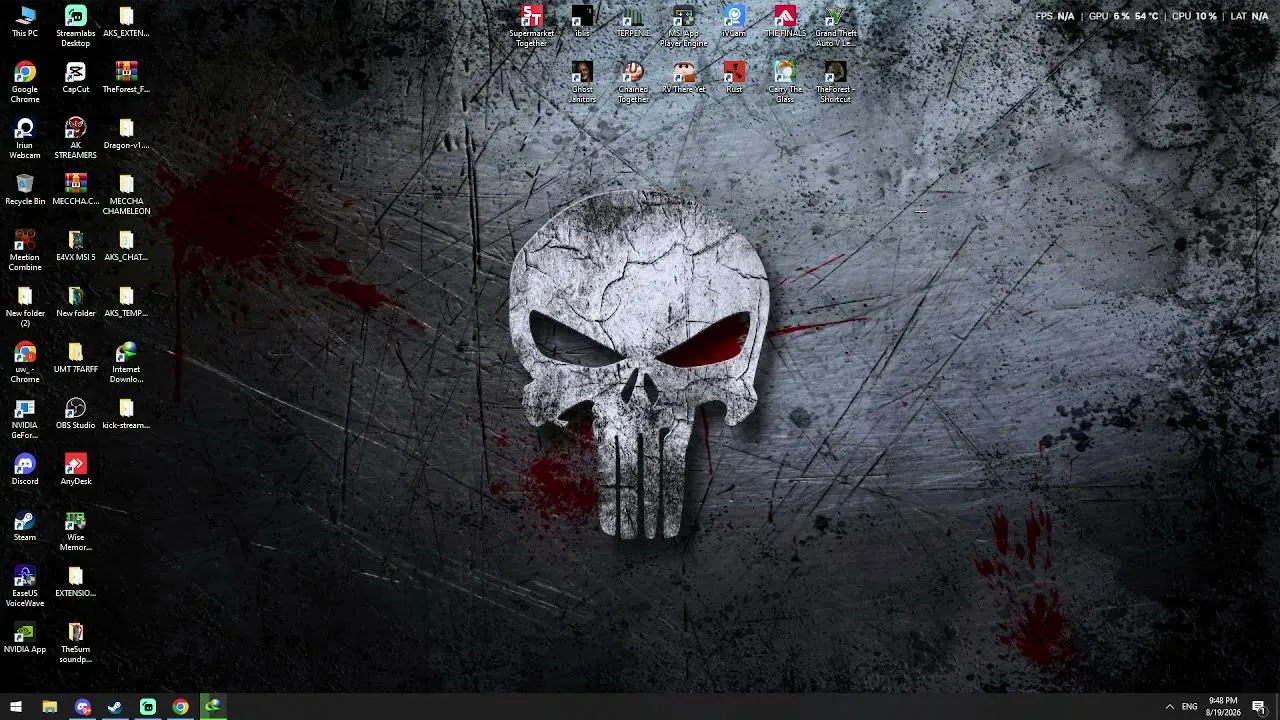Select the AK STREAMERS desktop icon
1280x720 pixels.
(x=76, y=139)
